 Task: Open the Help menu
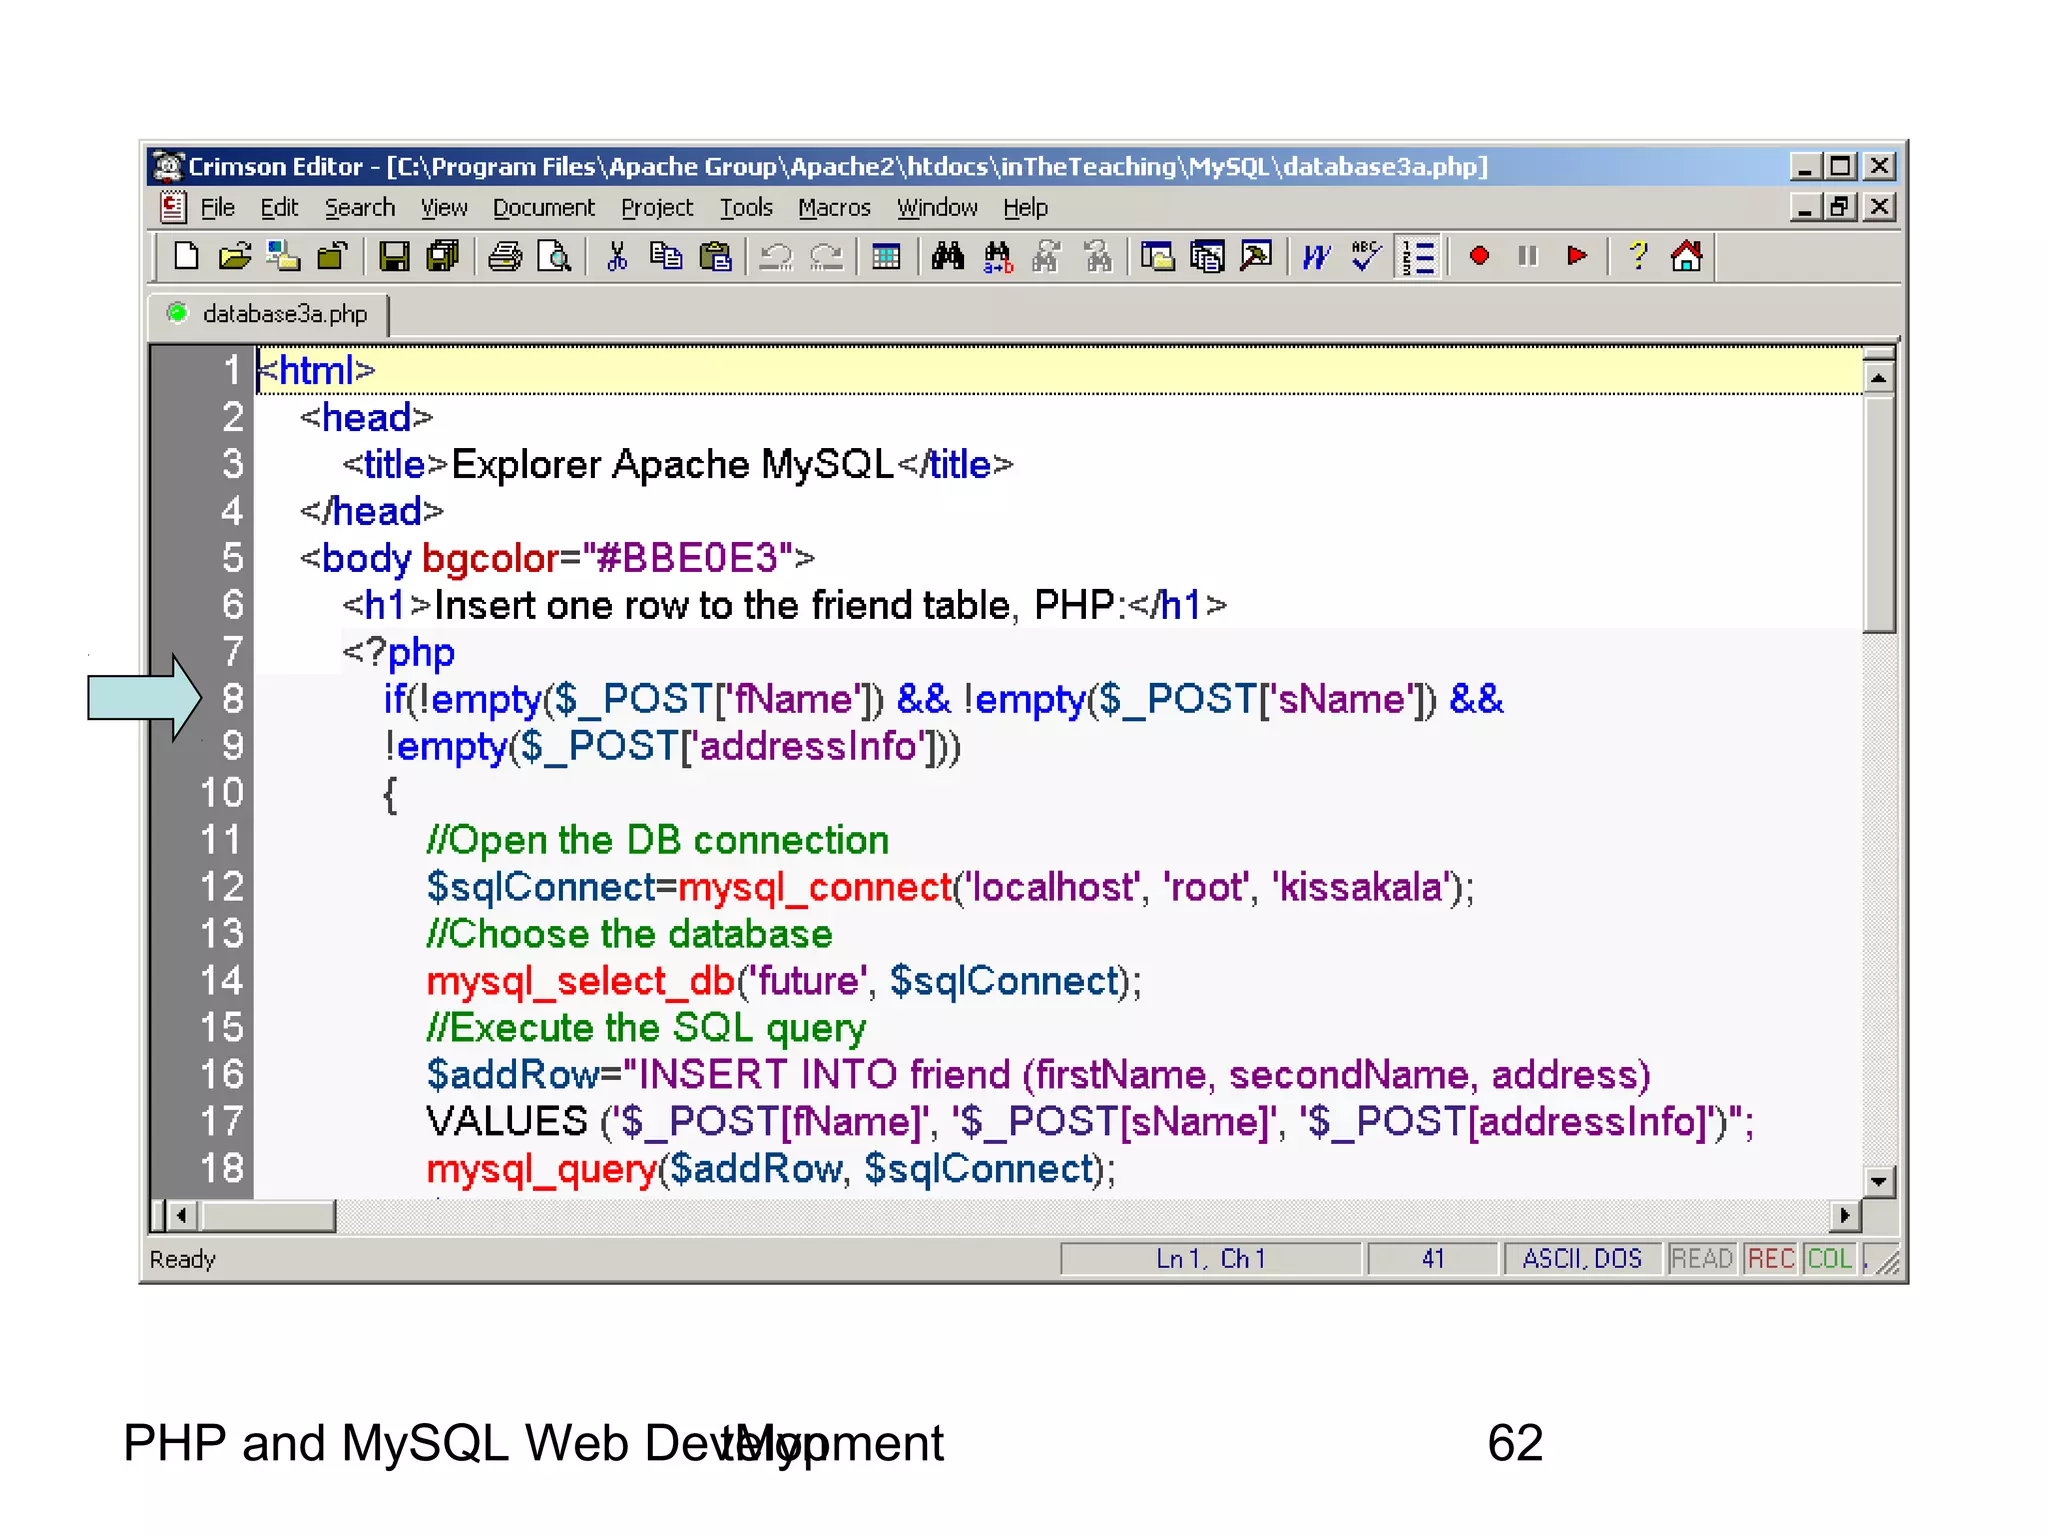[x=1026, y=208]
